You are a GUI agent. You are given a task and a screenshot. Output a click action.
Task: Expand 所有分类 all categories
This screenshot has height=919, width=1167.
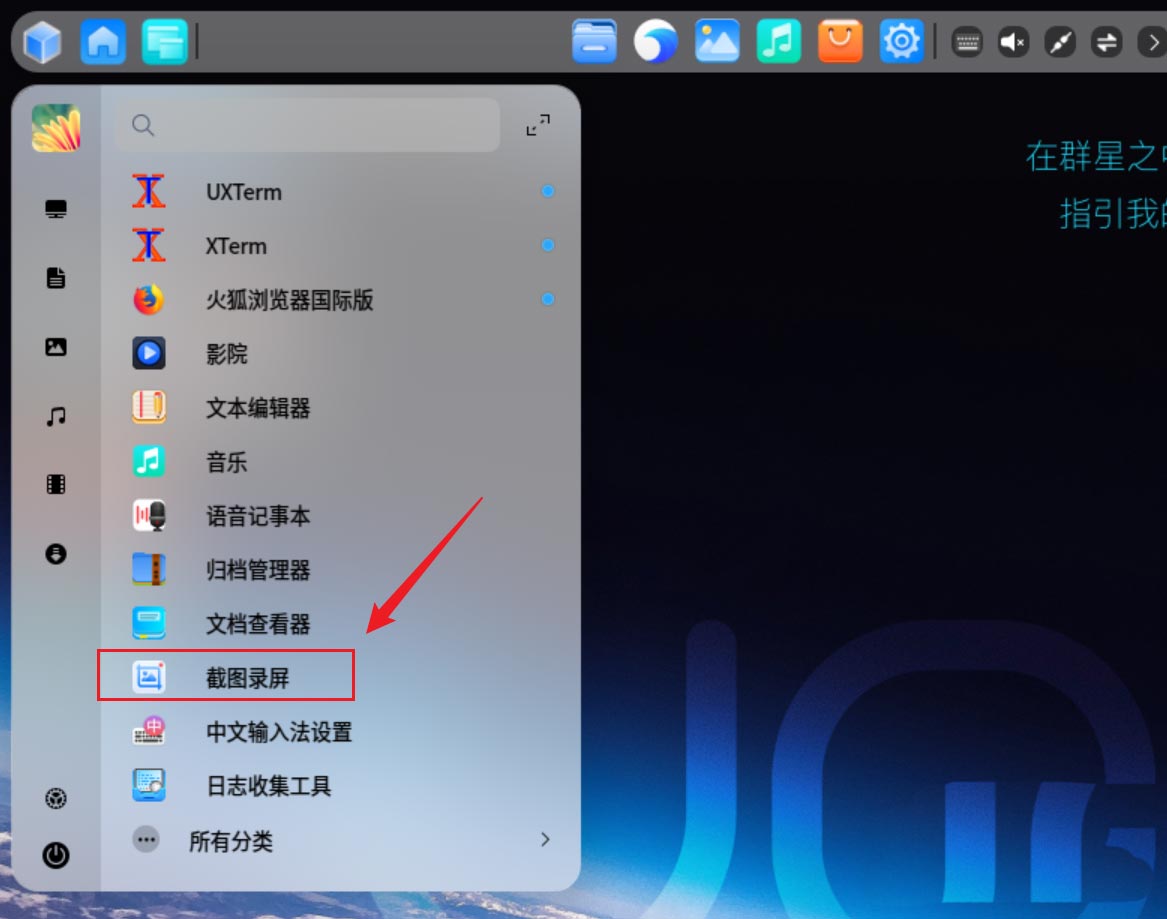point(340,840)
